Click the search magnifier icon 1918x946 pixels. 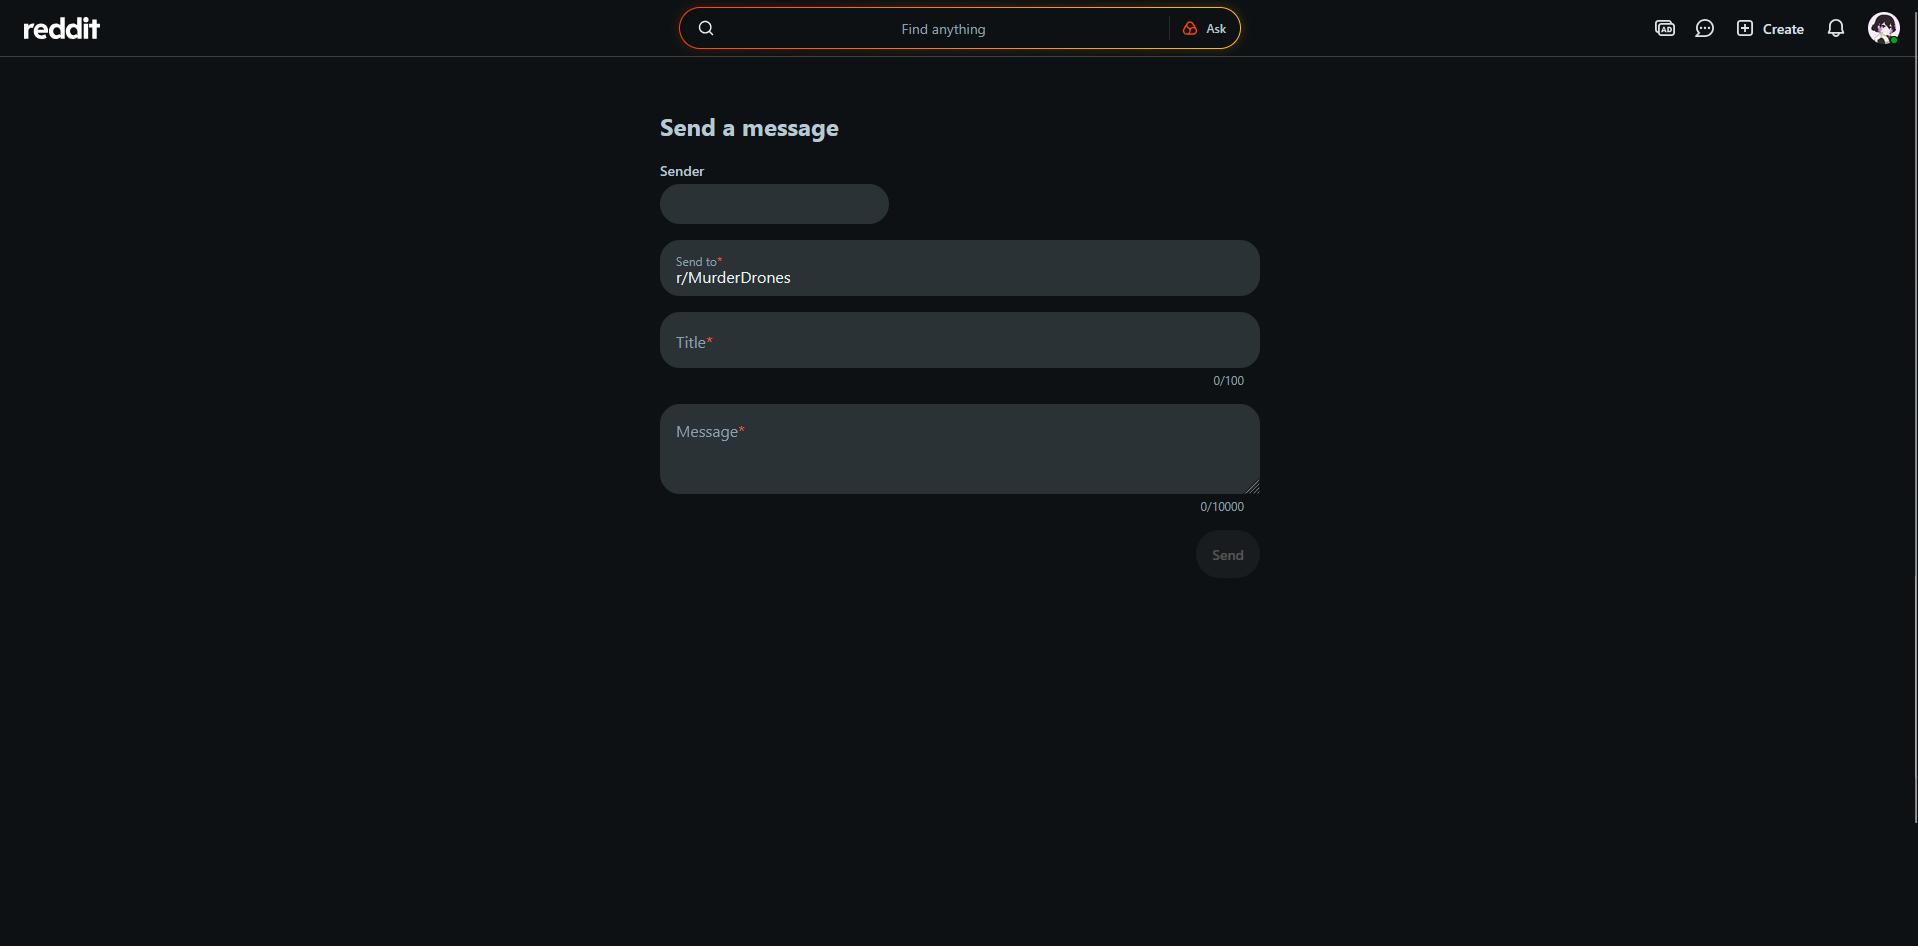(x=707, y=28)
